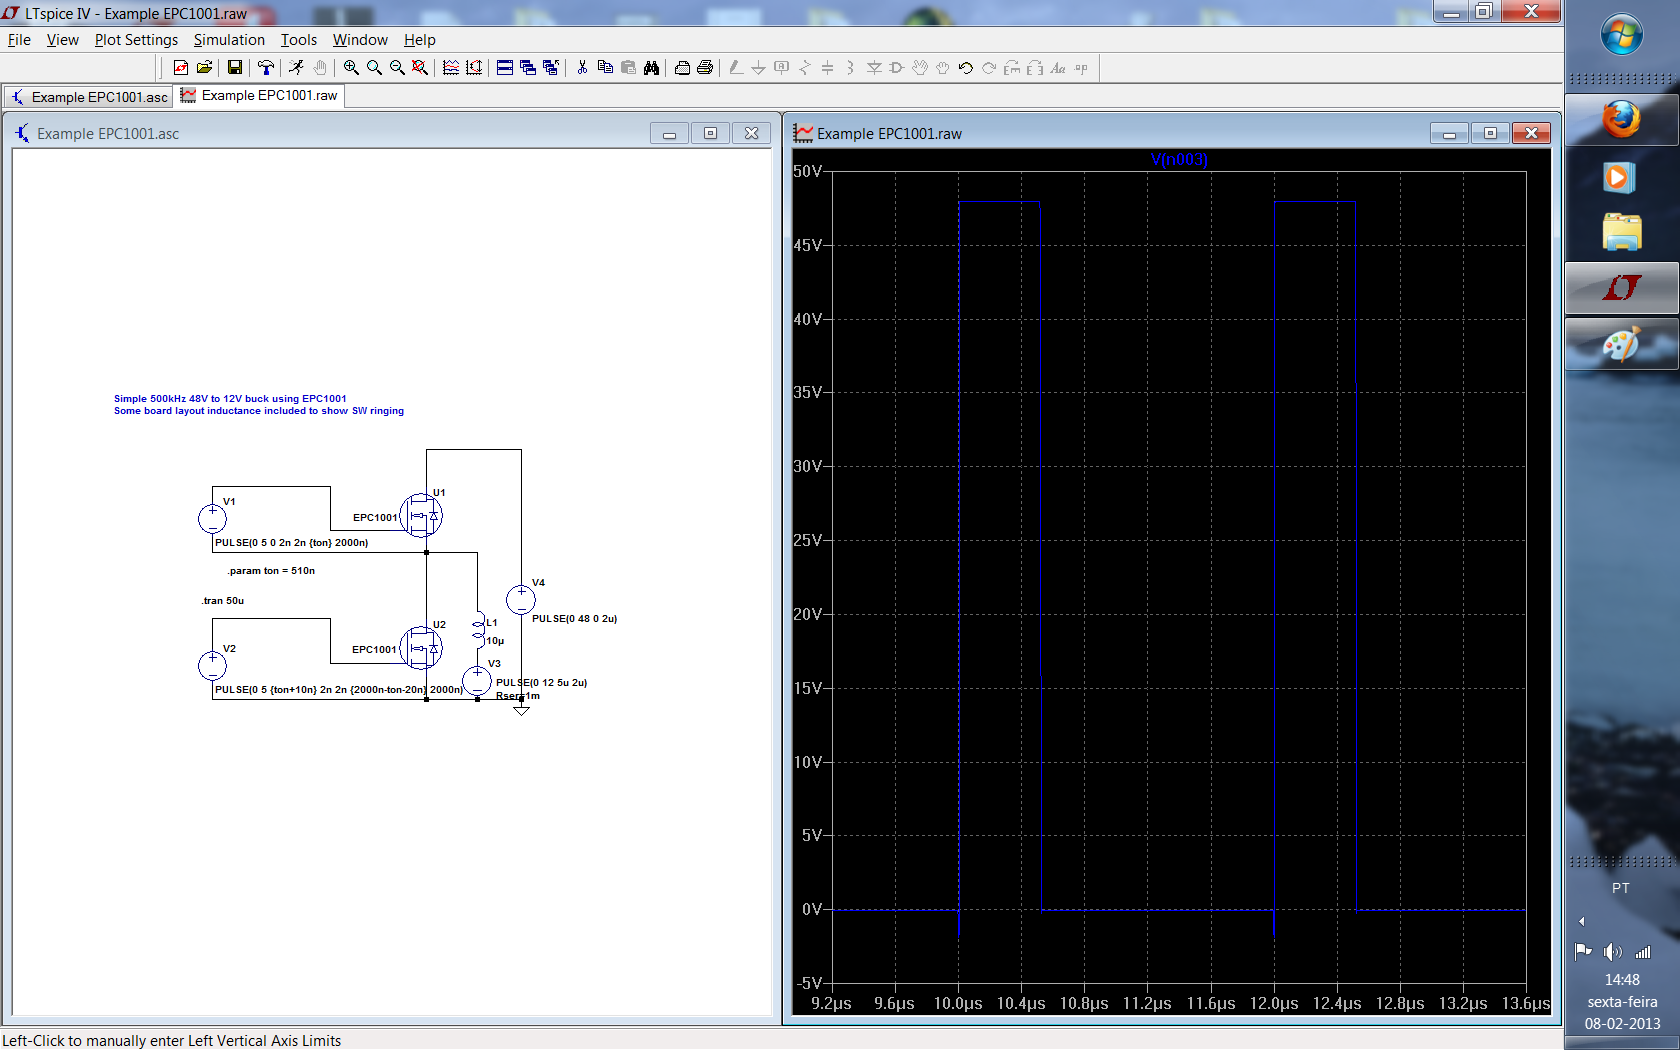Click the V1 voltage source symbol
The height and width of the screenshot is (1050, 1680).
[212, 518]
